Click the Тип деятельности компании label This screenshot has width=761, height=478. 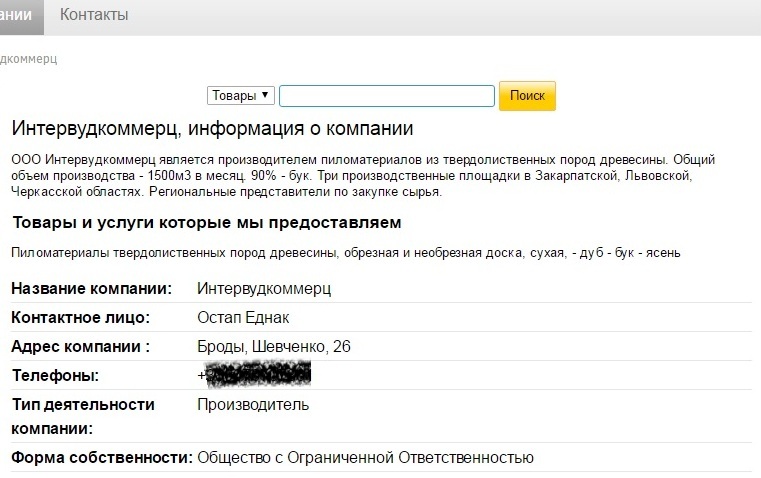point(82,416)
